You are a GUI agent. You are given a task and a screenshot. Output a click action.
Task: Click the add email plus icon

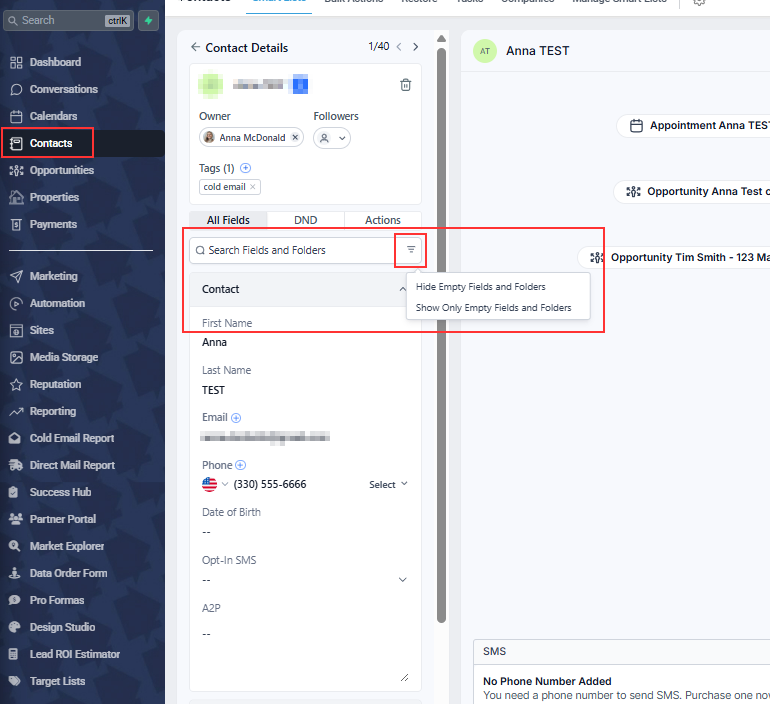coord(236,418)
